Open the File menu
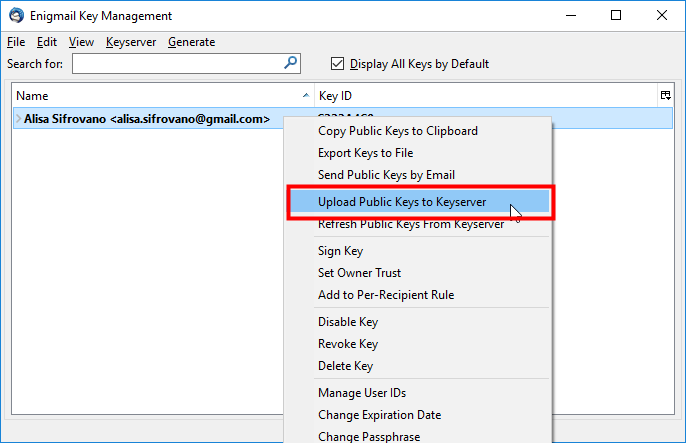Viewport: 686px width, 443px height. pos(16,42)
